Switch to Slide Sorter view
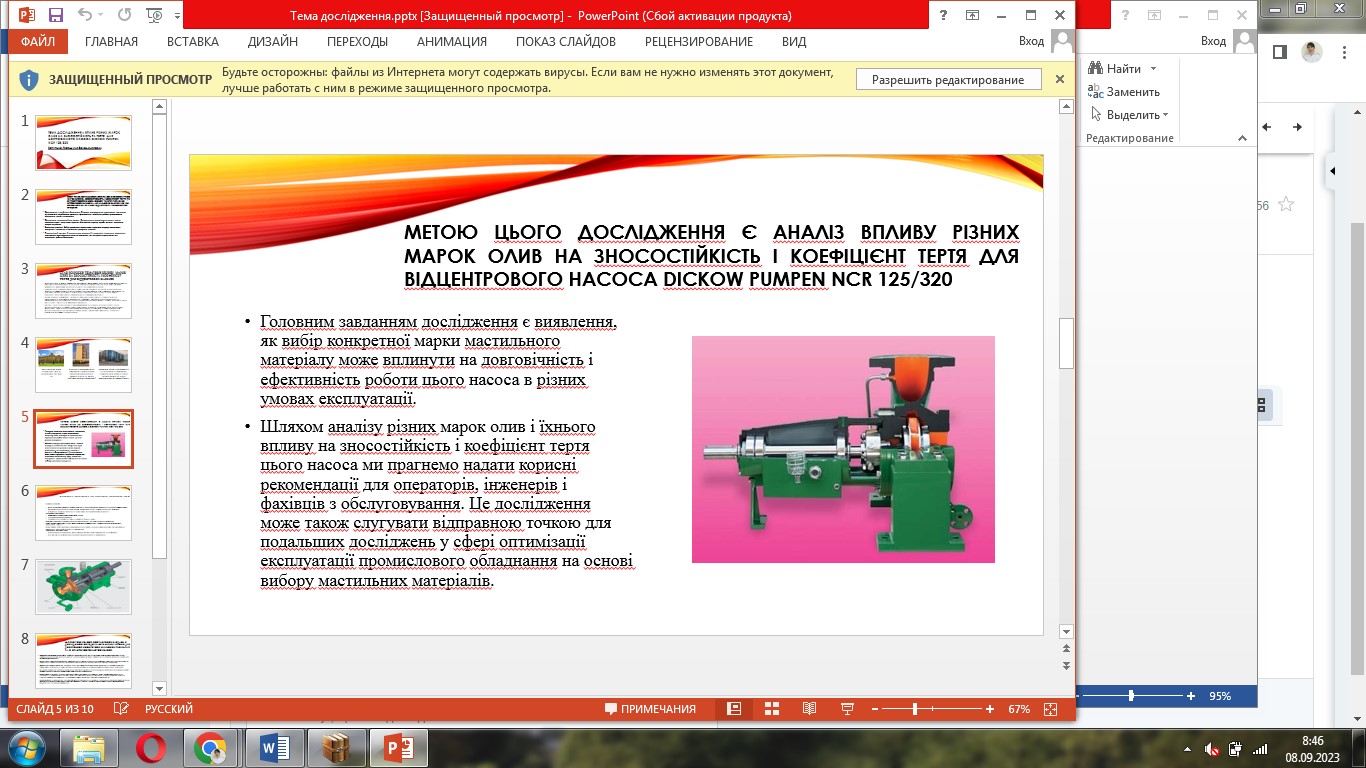Image resolution: width=1366 pixels, height=768 pixels. [772, 709]
